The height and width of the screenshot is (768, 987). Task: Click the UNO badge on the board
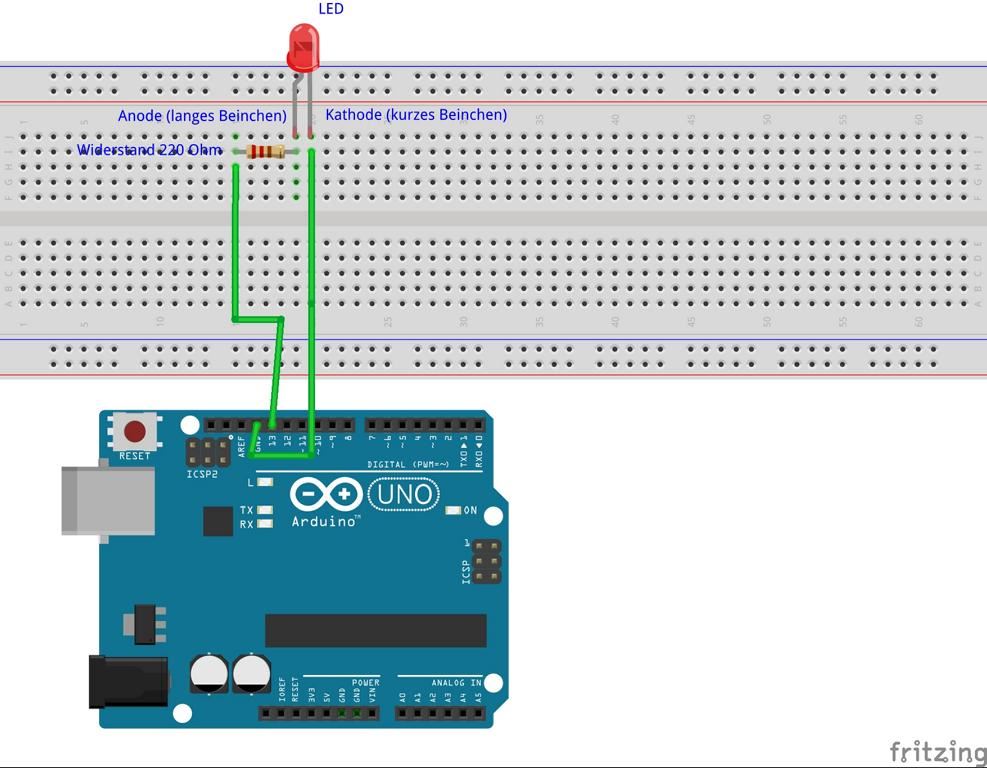404,493
